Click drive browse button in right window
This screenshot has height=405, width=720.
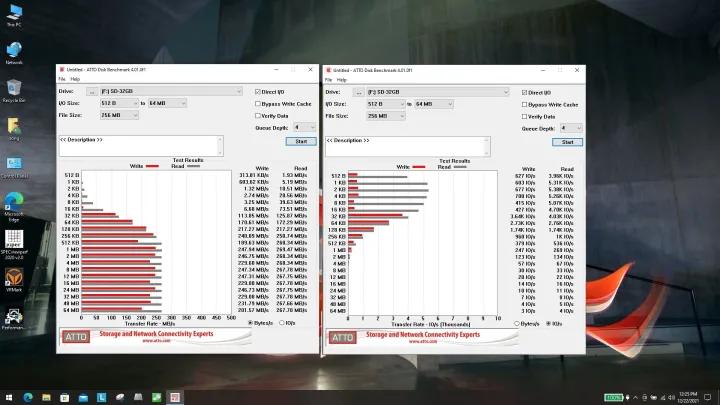point(358,92)
